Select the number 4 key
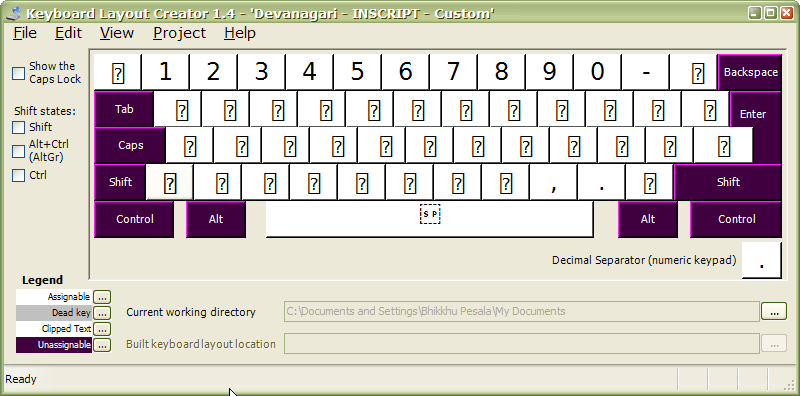Viewport: 800px width, 396px height. click(309, 72)
